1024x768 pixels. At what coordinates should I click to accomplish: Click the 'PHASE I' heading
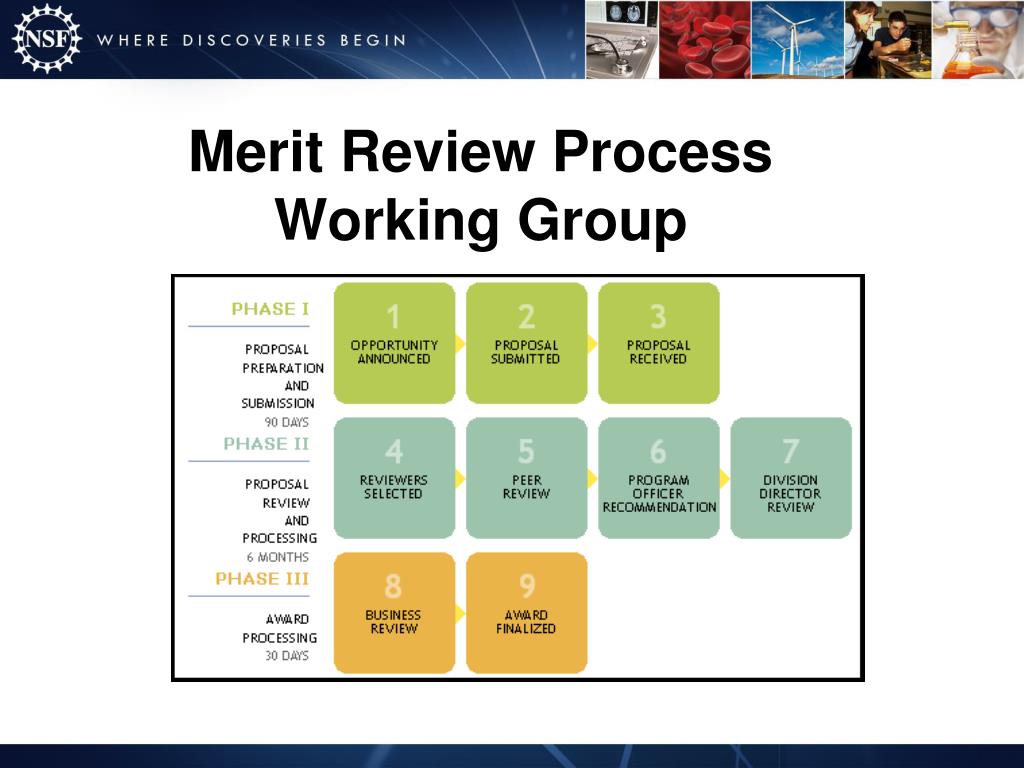270,309
